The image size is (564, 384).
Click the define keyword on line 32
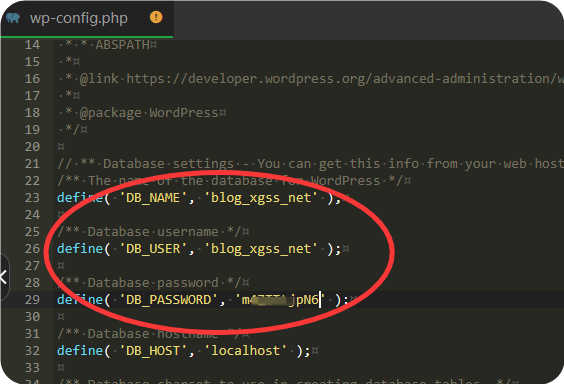(x=80, y=351)
